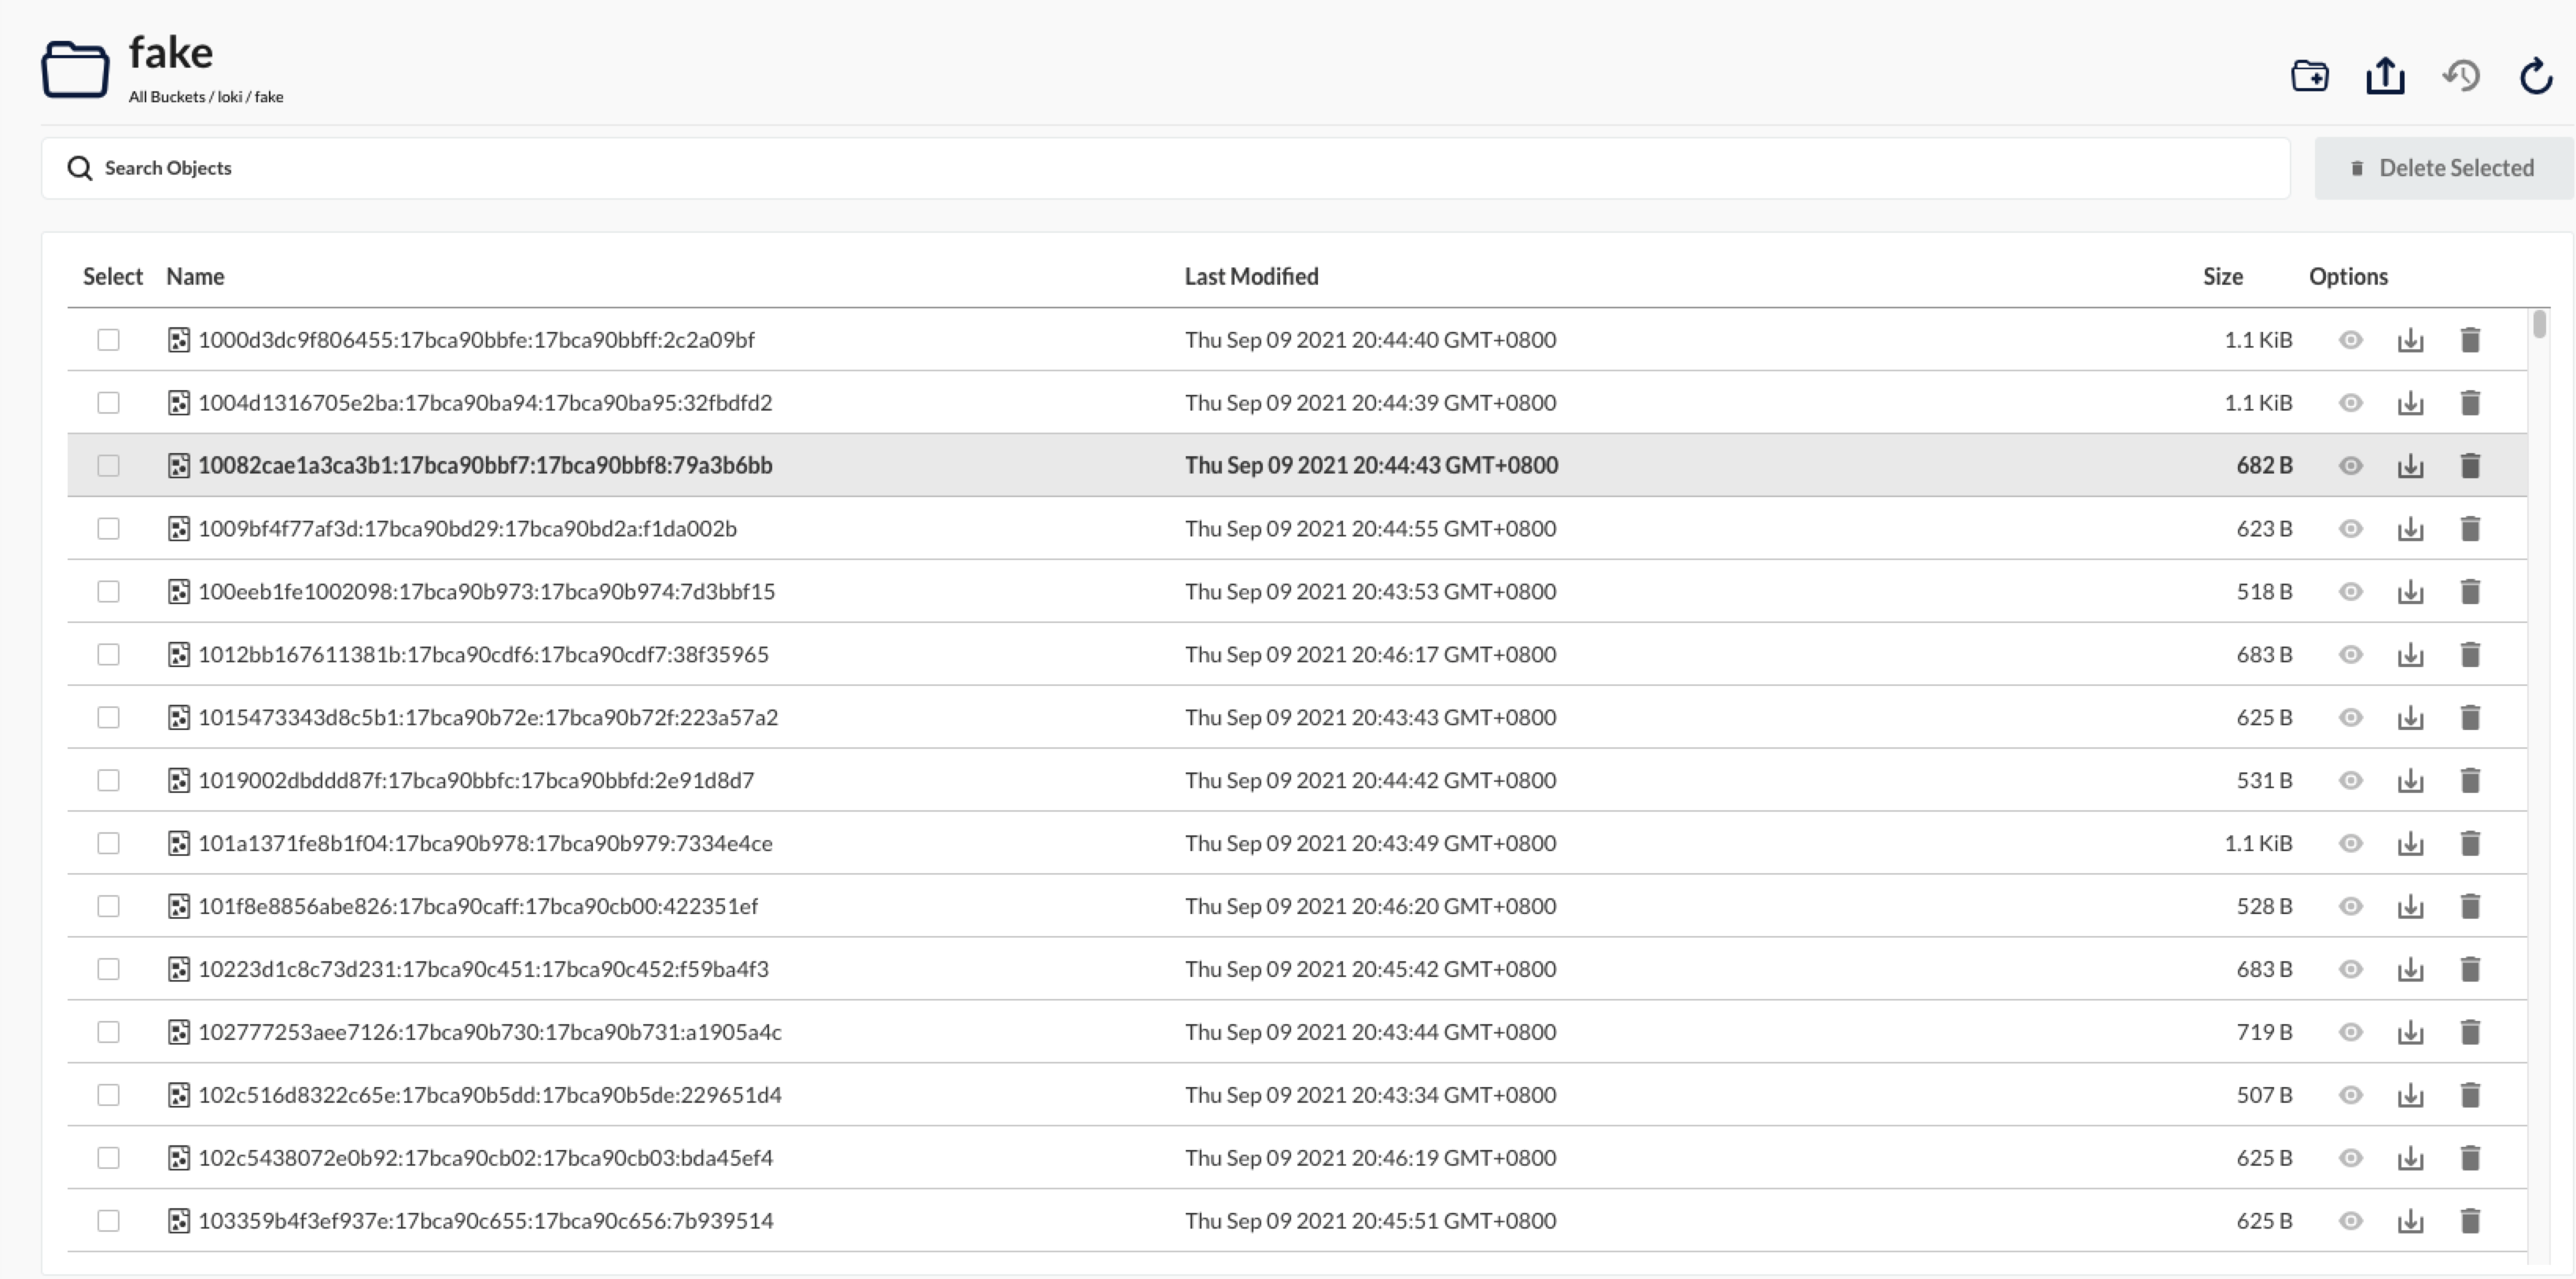Tick checkbox for 101a1371fe8b1f04
Viewport: 2576px width, 1279px height.
[x=108, y=844]
